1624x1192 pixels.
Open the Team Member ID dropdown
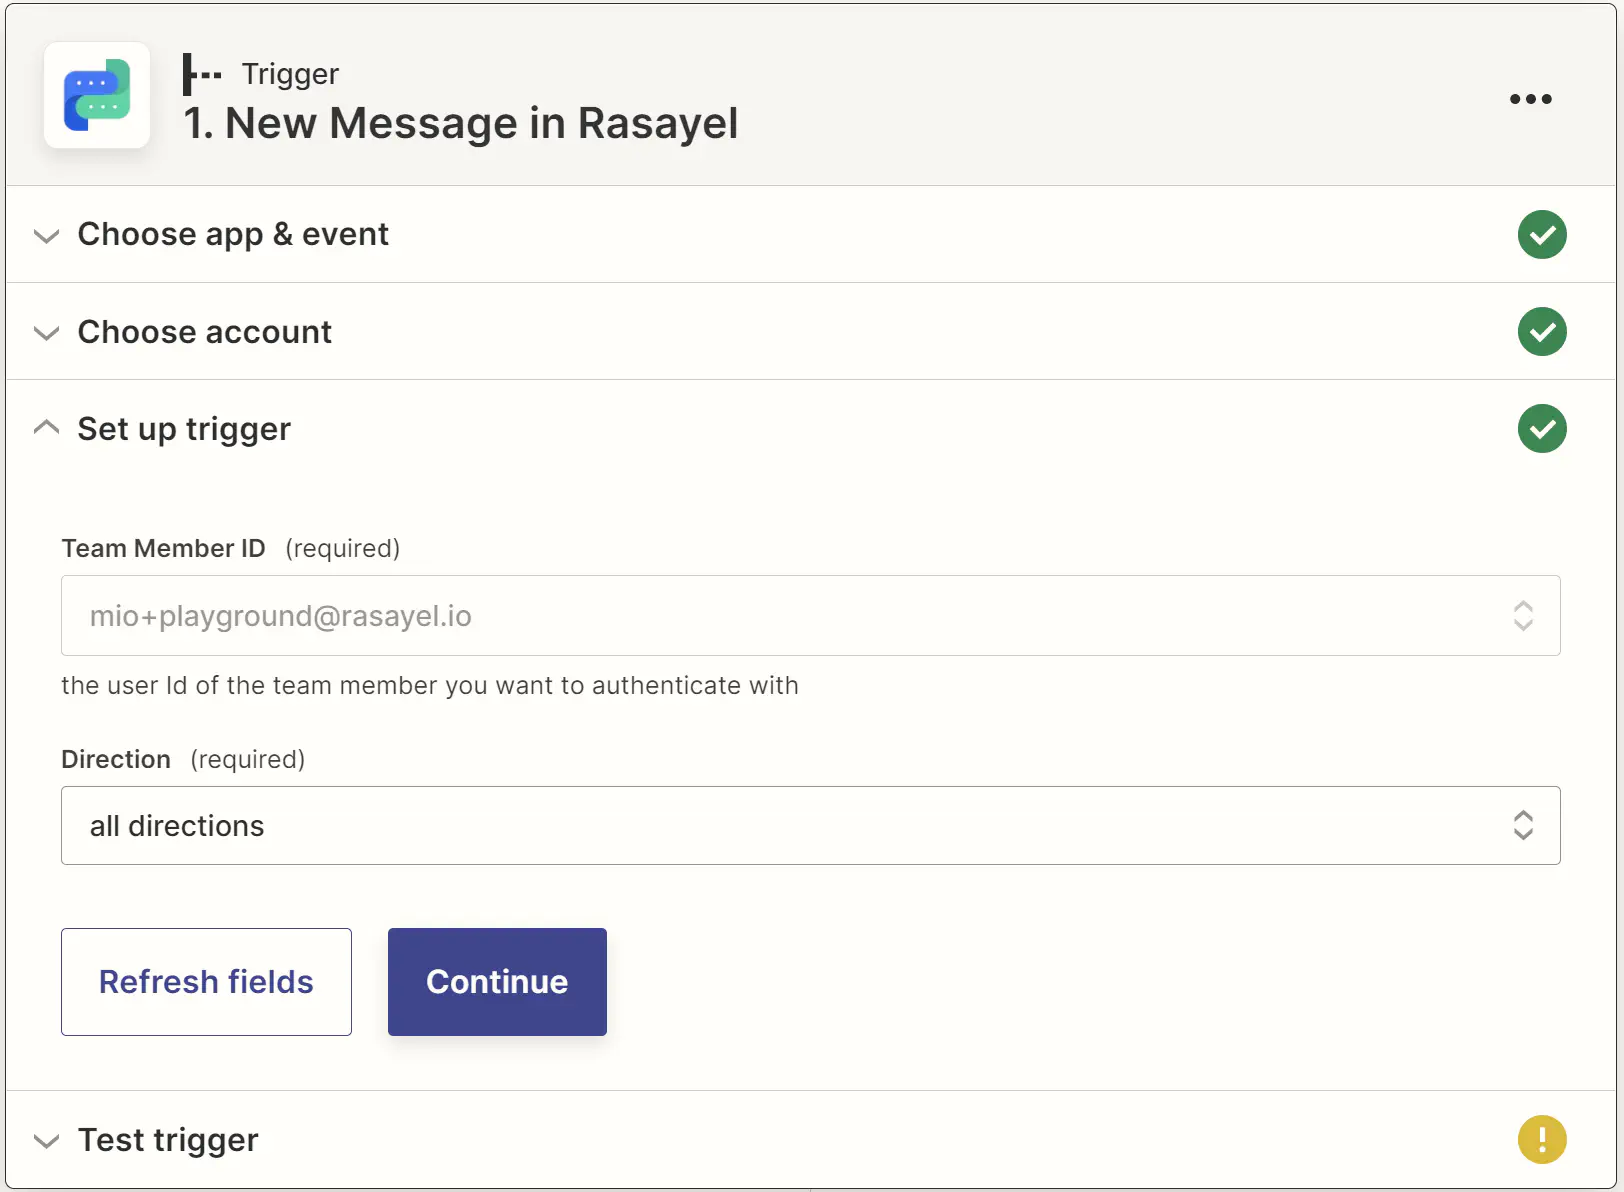tap(1523, 616)
